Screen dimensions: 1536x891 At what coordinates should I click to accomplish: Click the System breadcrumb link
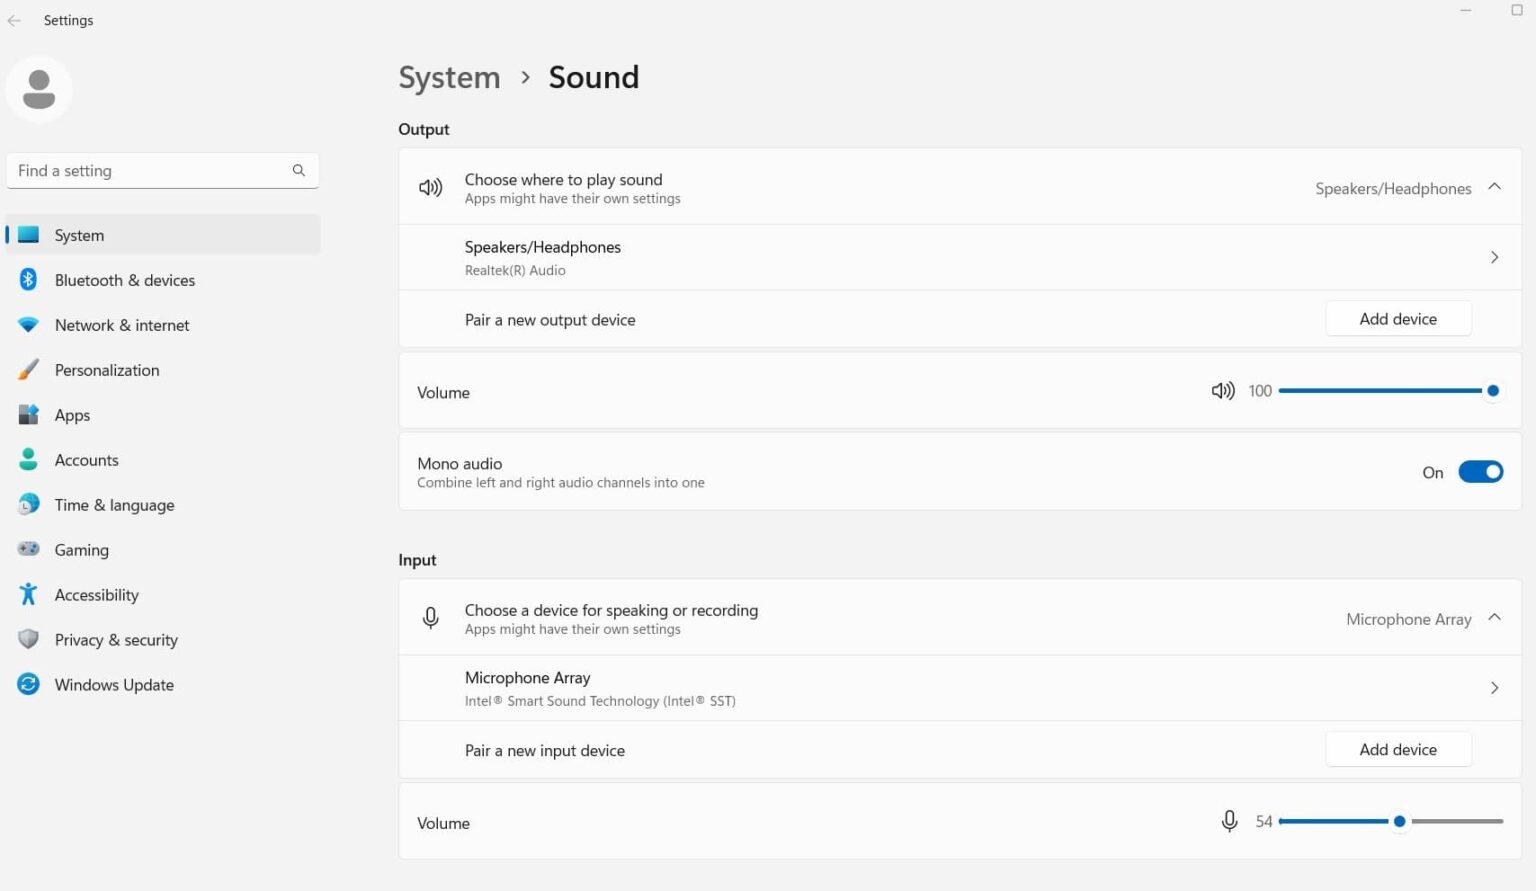pyautogui.click(x=449, y=77)
